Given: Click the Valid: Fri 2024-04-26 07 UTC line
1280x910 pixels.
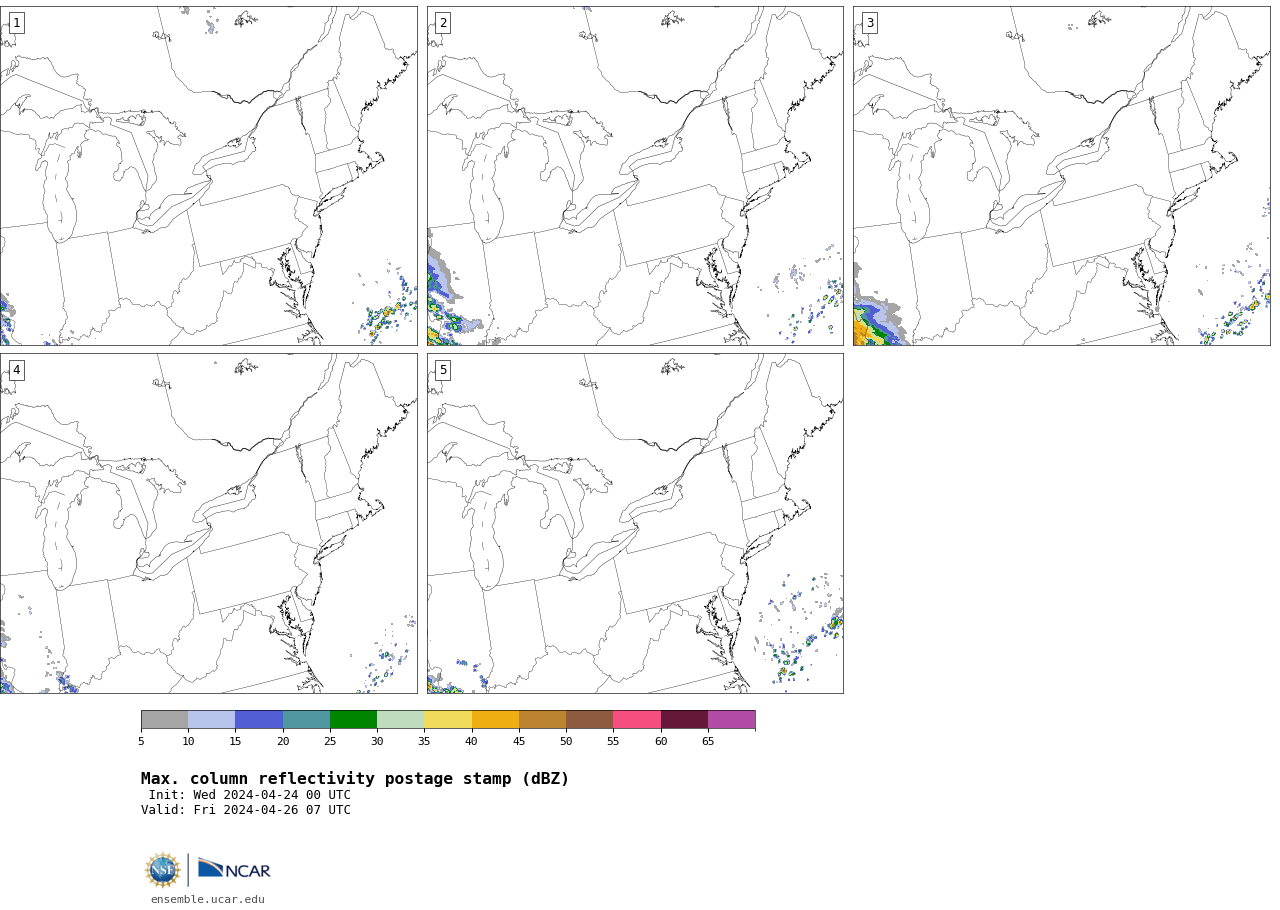Looking at the screenshot, I should (x=246, y=810).
